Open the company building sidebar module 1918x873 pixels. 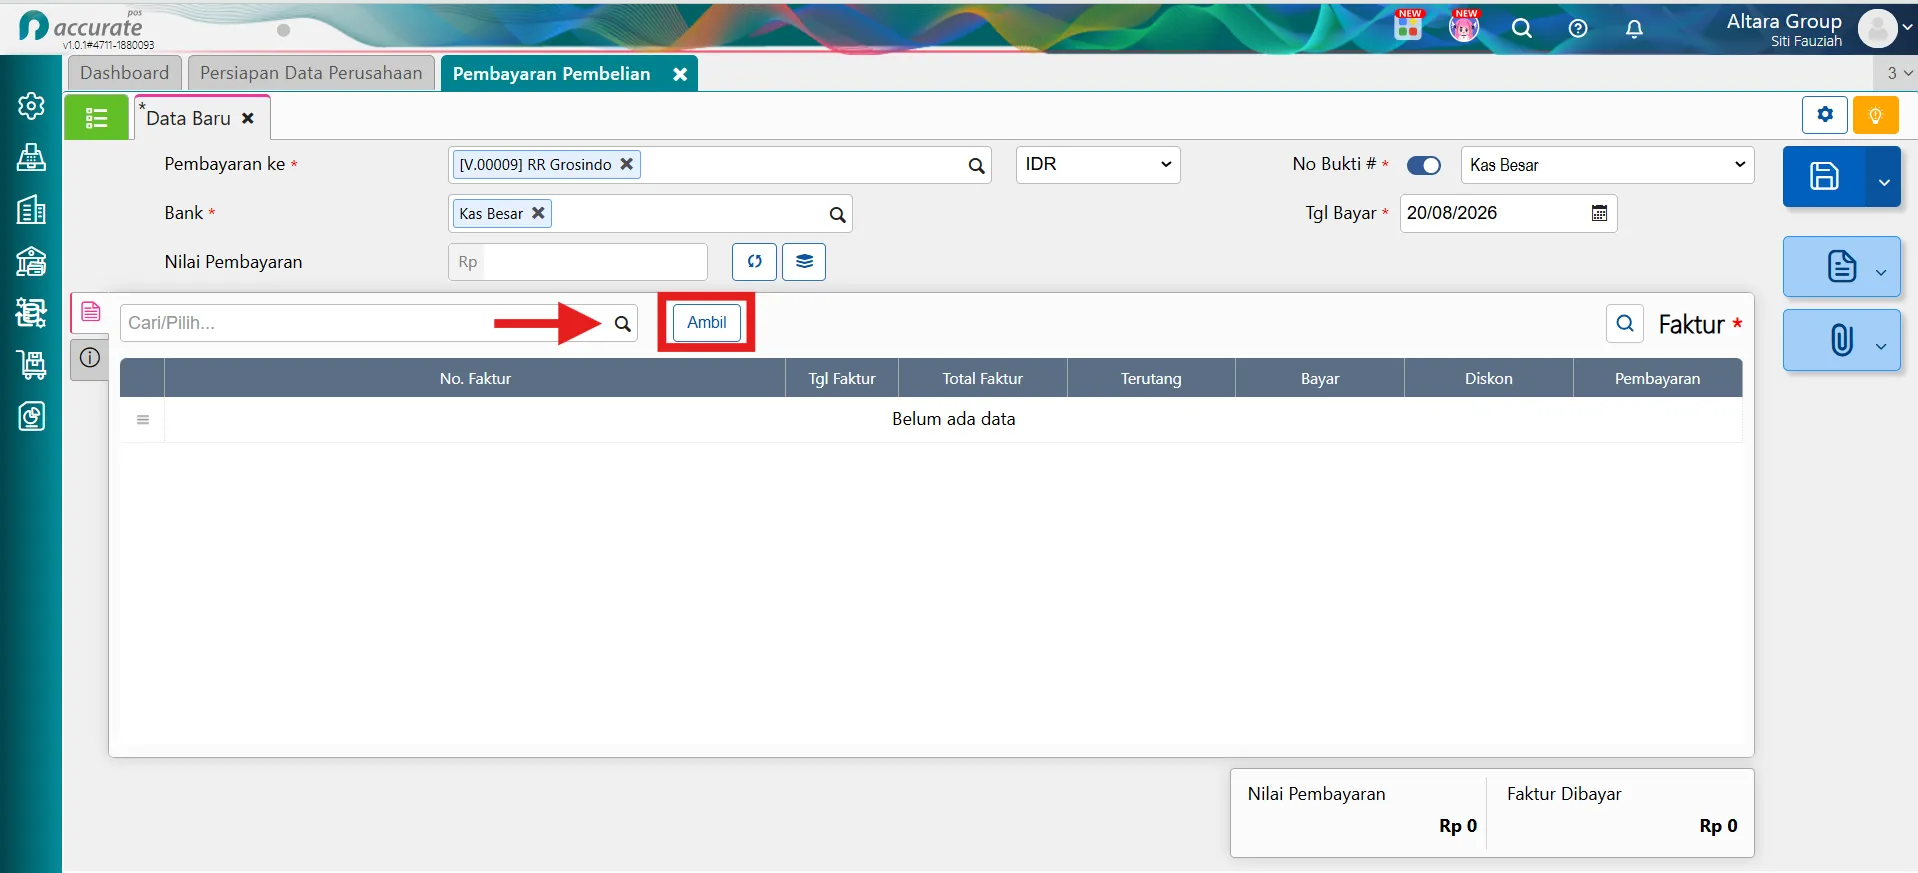click(31, 209)
